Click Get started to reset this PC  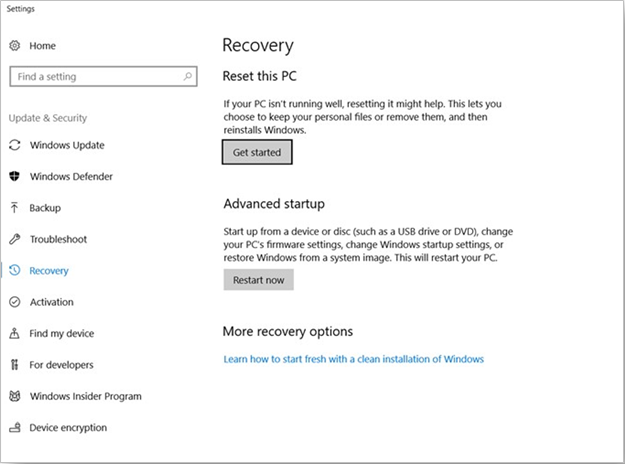pos(257,152)
